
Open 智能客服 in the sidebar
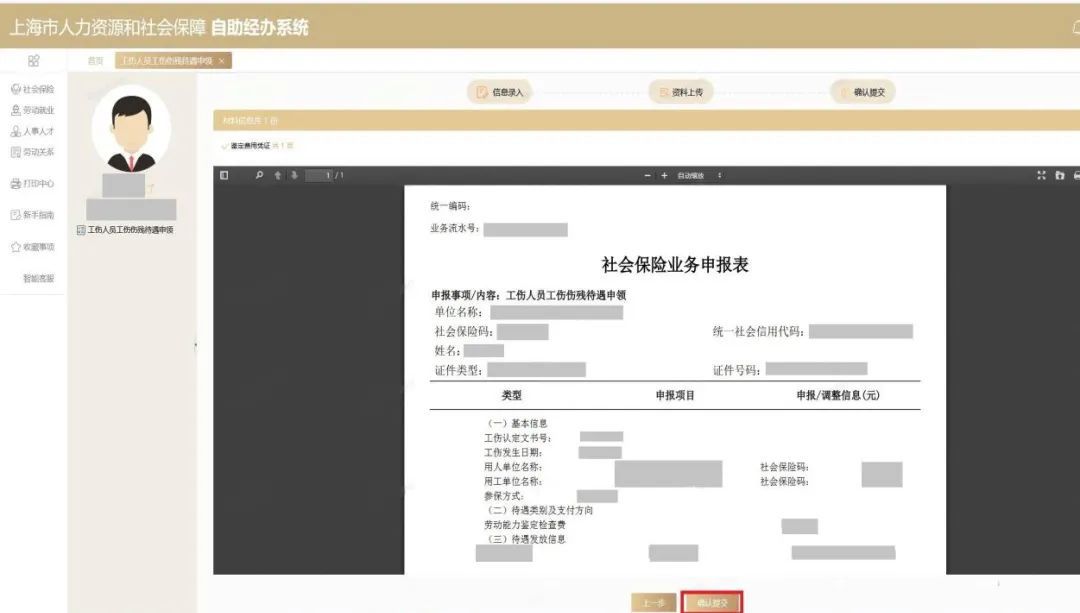pos(39,278)
